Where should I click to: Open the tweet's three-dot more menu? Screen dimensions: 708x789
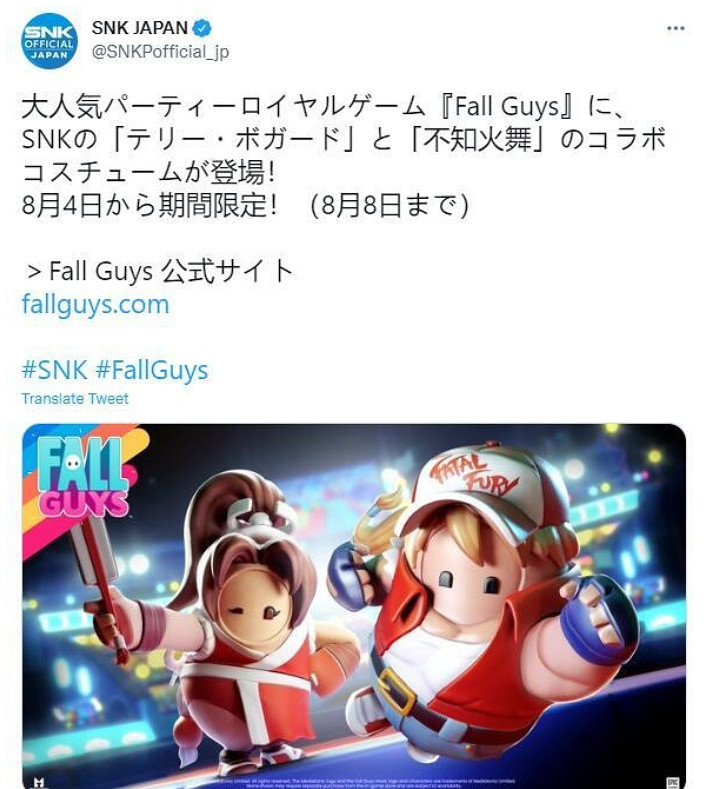(675, 28)
